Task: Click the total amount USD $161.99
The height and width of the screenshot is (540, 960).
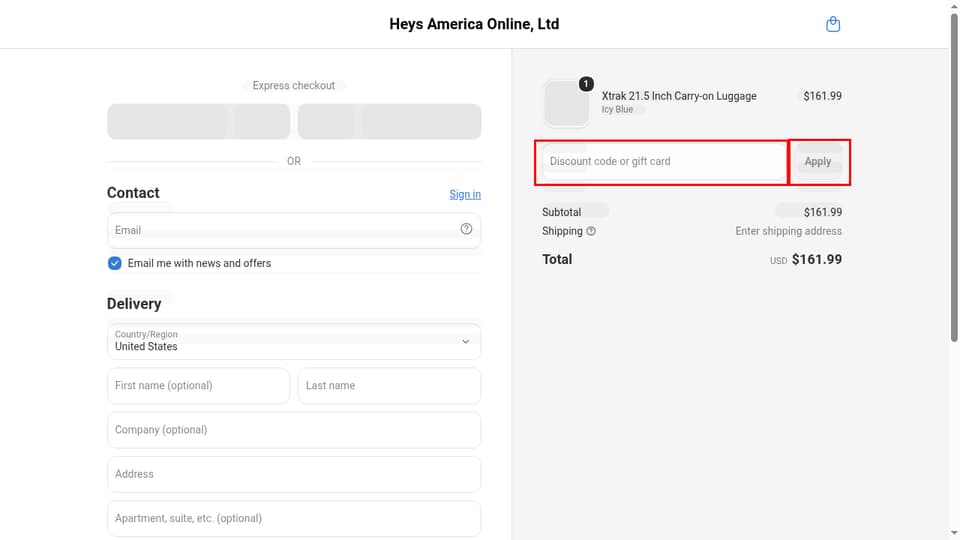Action: (x=806, y=260)
